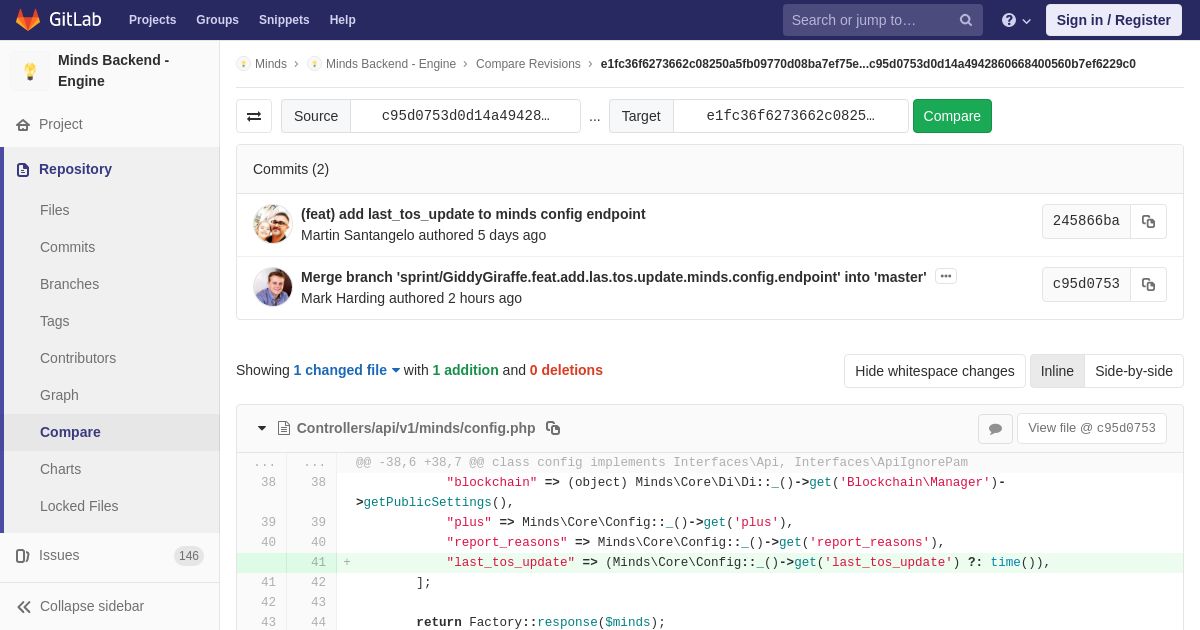Viewport: 1200px width, 630px height.
Task: Switch diff view to Side-by-side
Action: (1134, 371)
